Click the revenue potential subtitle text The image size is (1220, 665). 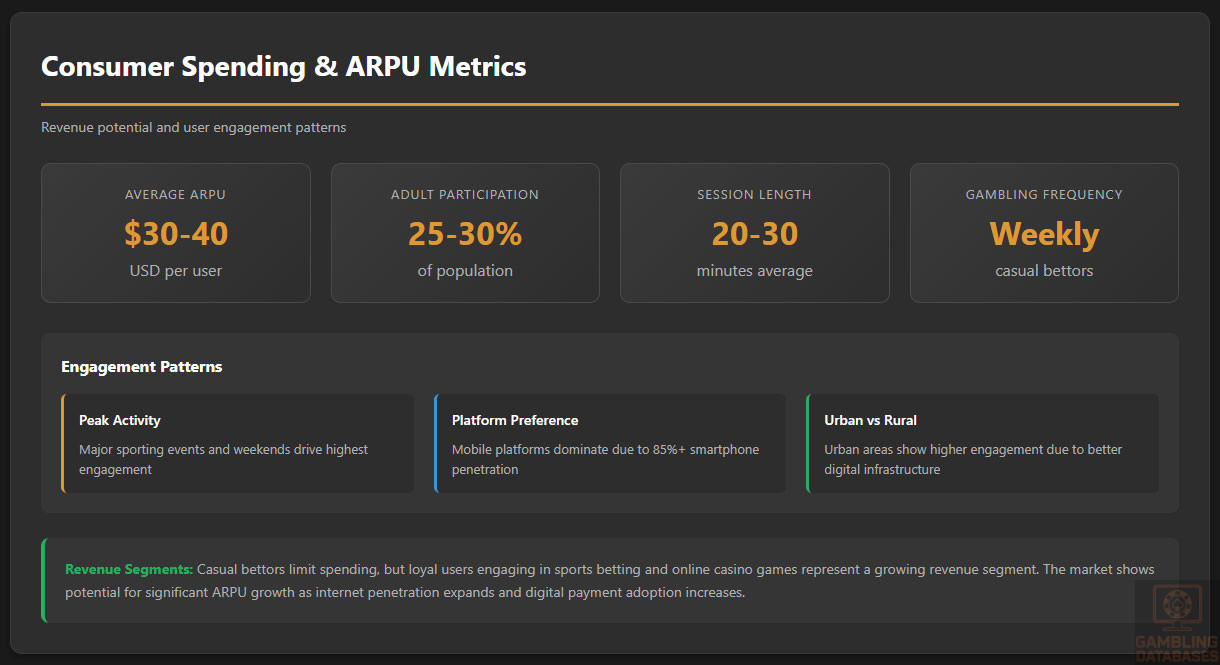pos(193,128)
